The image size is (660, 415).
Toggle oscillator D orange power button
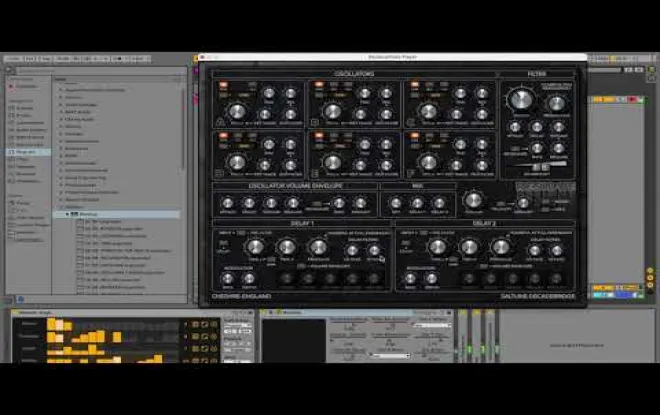(x=223, y=136)
